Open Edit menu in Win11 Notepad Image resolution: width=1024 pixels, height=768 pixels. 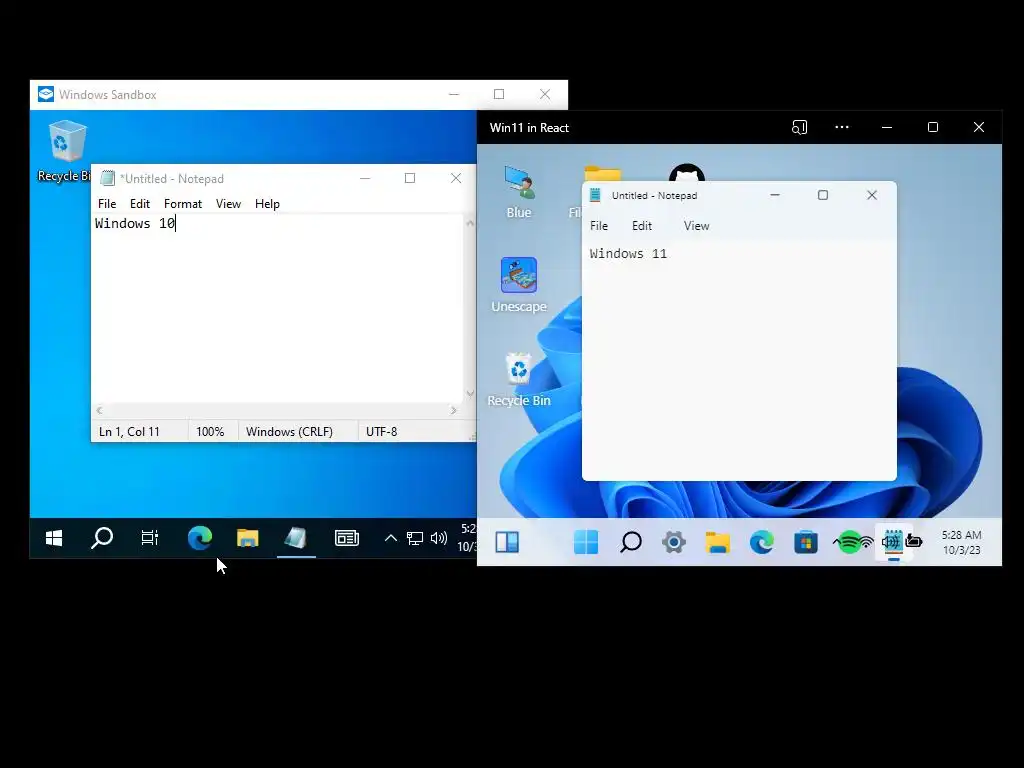tap(642, 226)
